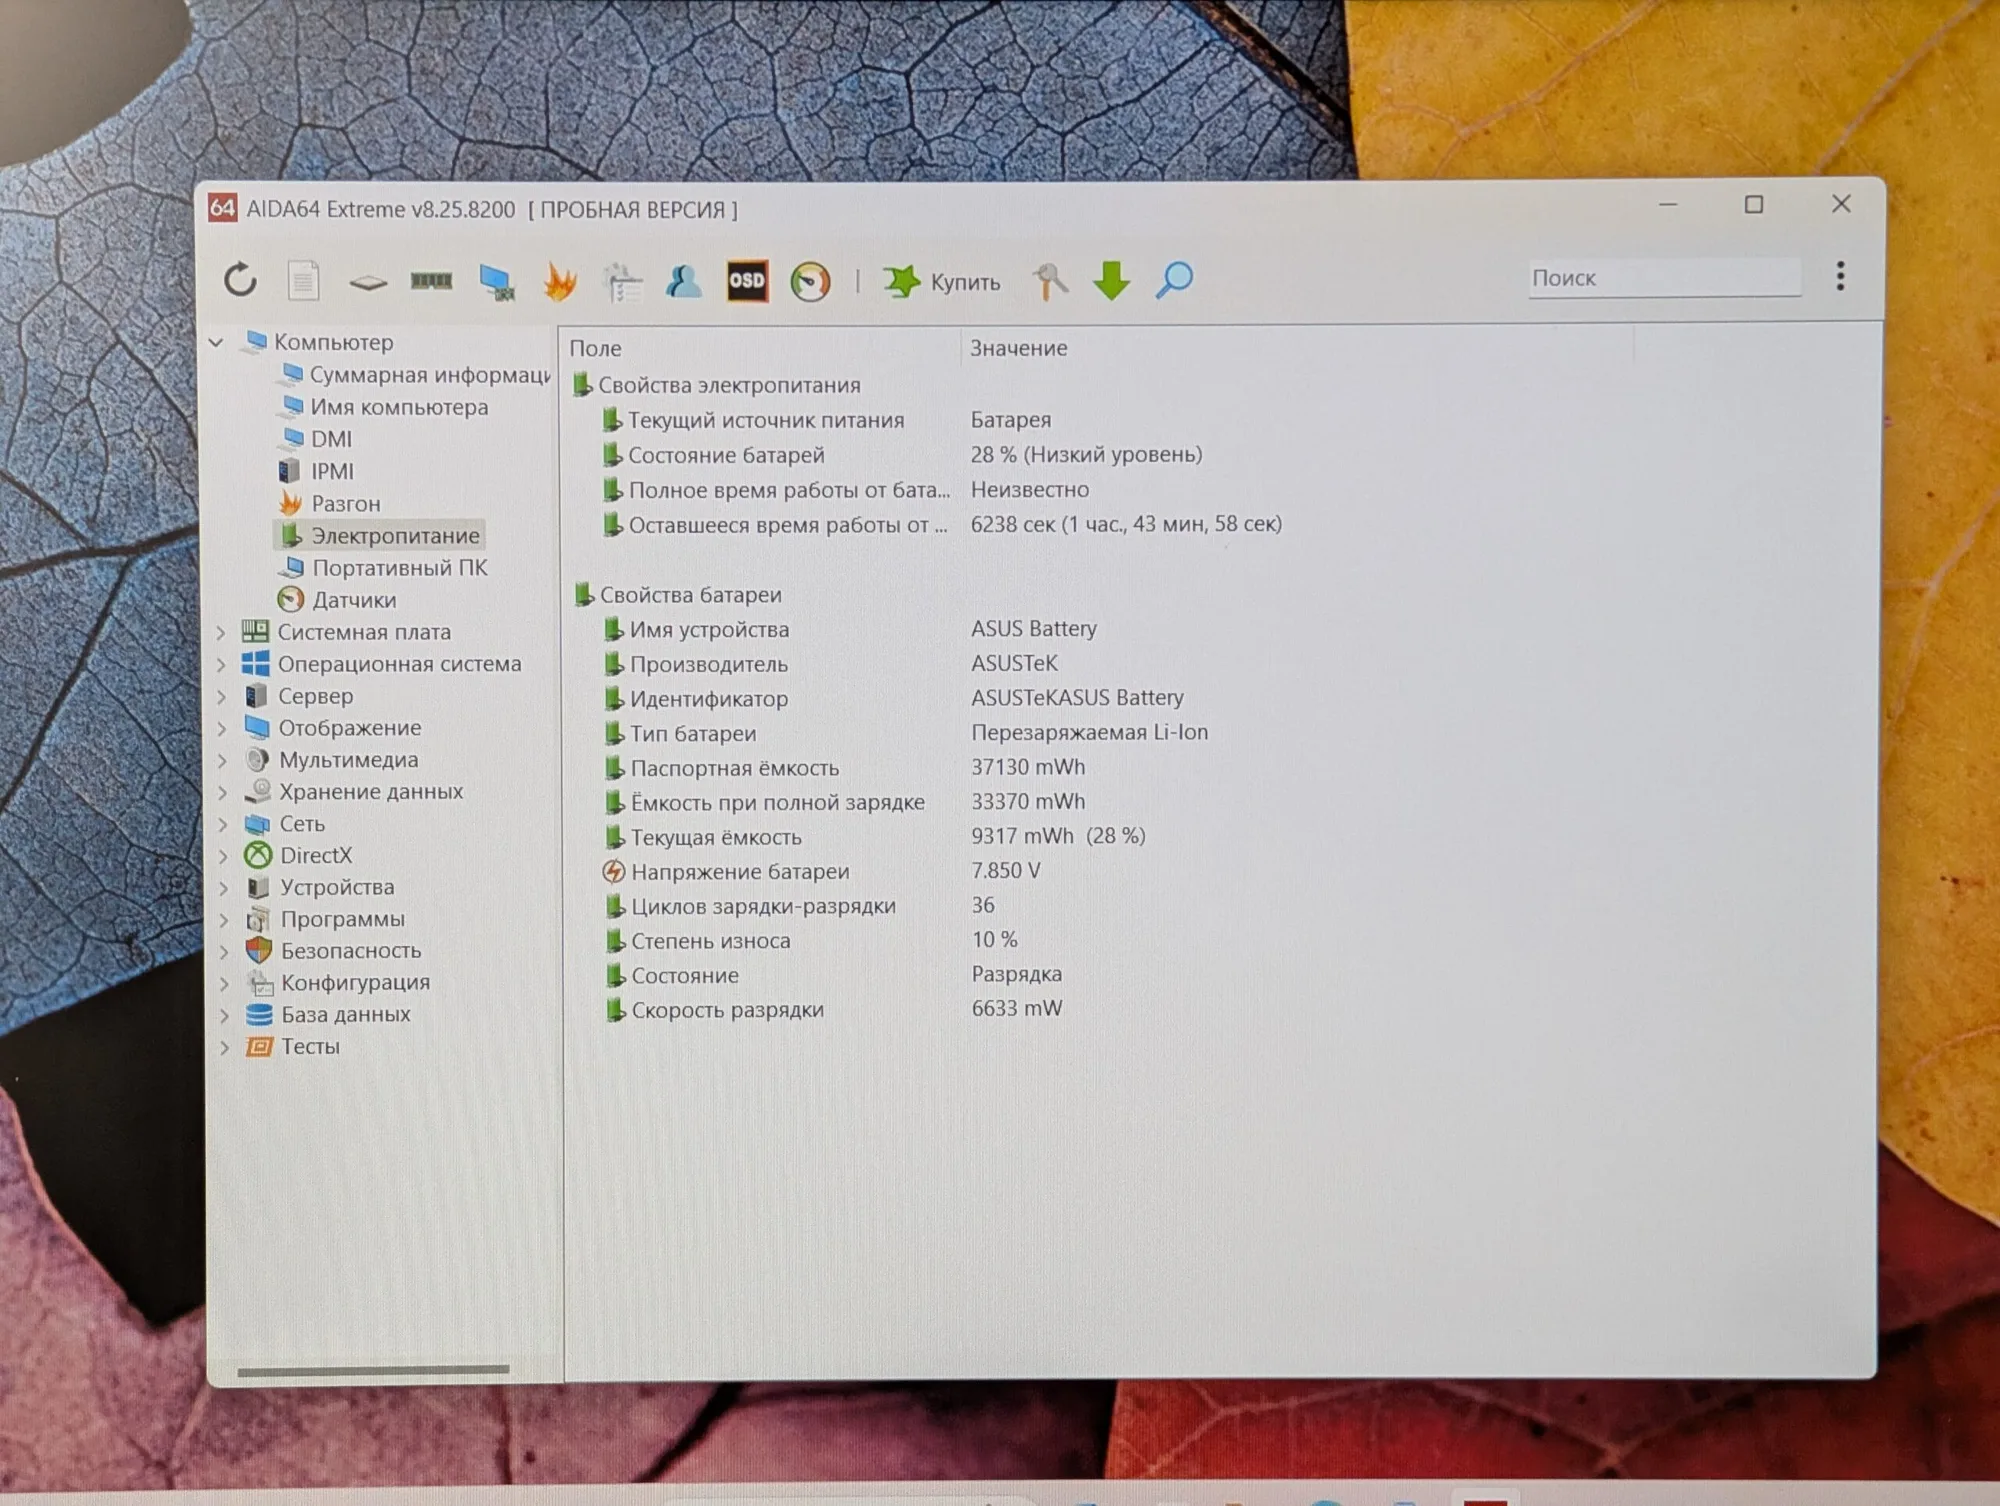The height and width of the screenshot is (1506, 2000).
Task: Open the disk benchmark toolbar icon
Action: pyautogui.click(x=367, y=282)
